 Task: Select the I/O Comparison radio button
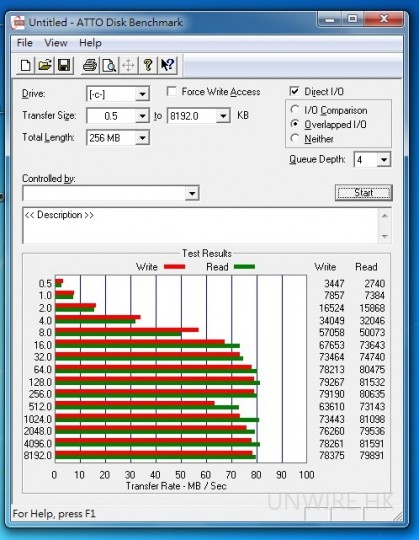click(x=294, y=110)
